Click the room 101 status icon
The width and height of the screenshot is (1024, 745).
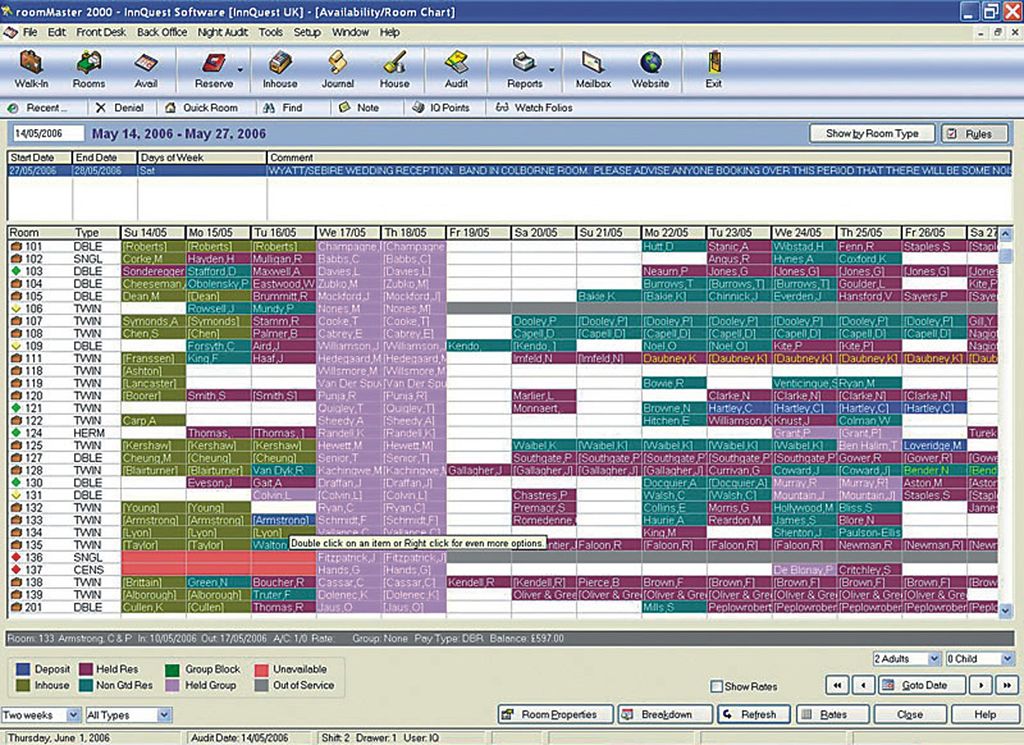point(16,246)
